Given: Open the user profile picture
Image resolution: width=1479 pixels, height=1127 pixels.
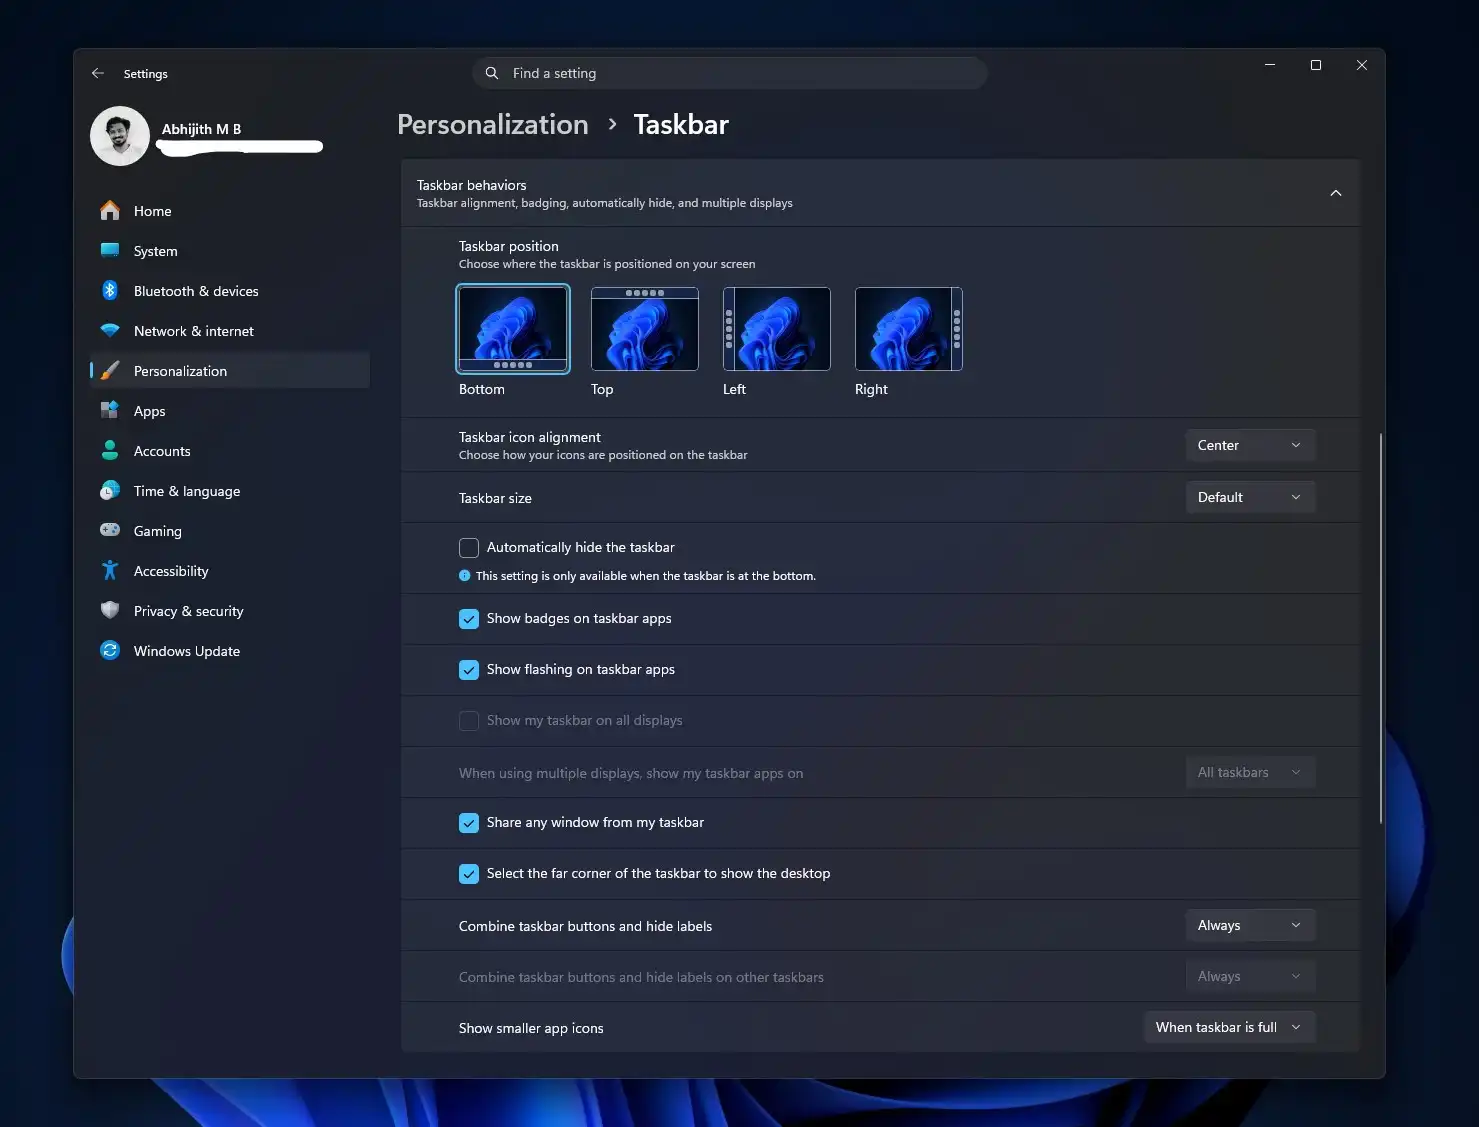Looking at the screenshot, I should (120, 136).
